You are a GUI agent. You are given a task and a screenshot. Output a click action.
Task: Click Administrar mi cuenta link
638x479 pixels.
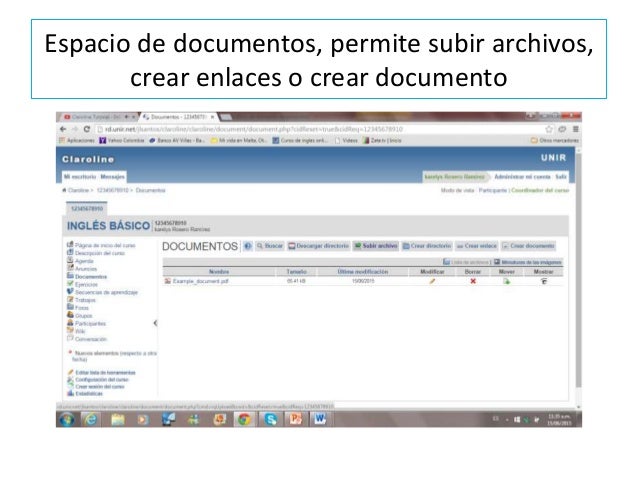[522, 177]
